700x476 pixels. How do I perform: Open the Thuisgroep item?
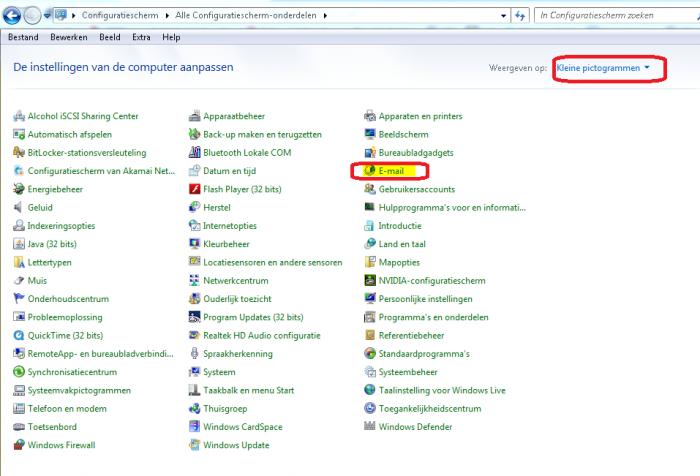[x=218, y=409]
